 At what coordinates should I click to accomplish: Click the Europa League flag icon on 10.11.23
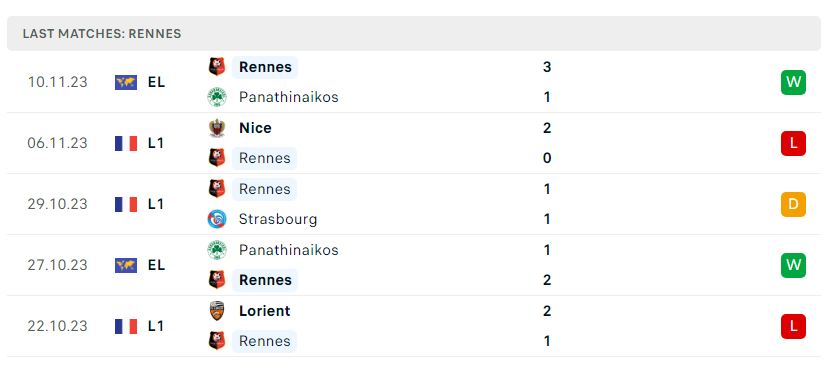pyautogui.click(x=126, y=82)
